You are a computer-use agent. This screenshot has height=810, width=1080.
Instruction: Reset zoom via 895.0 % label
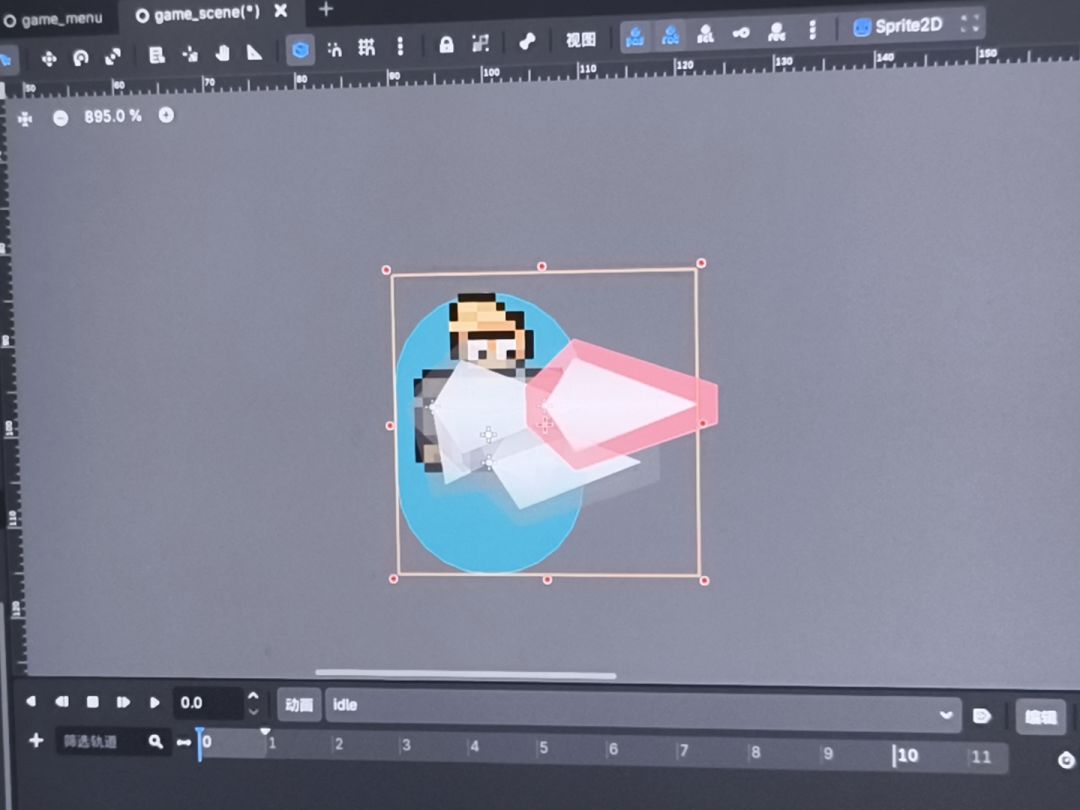(x=113, y=116)
